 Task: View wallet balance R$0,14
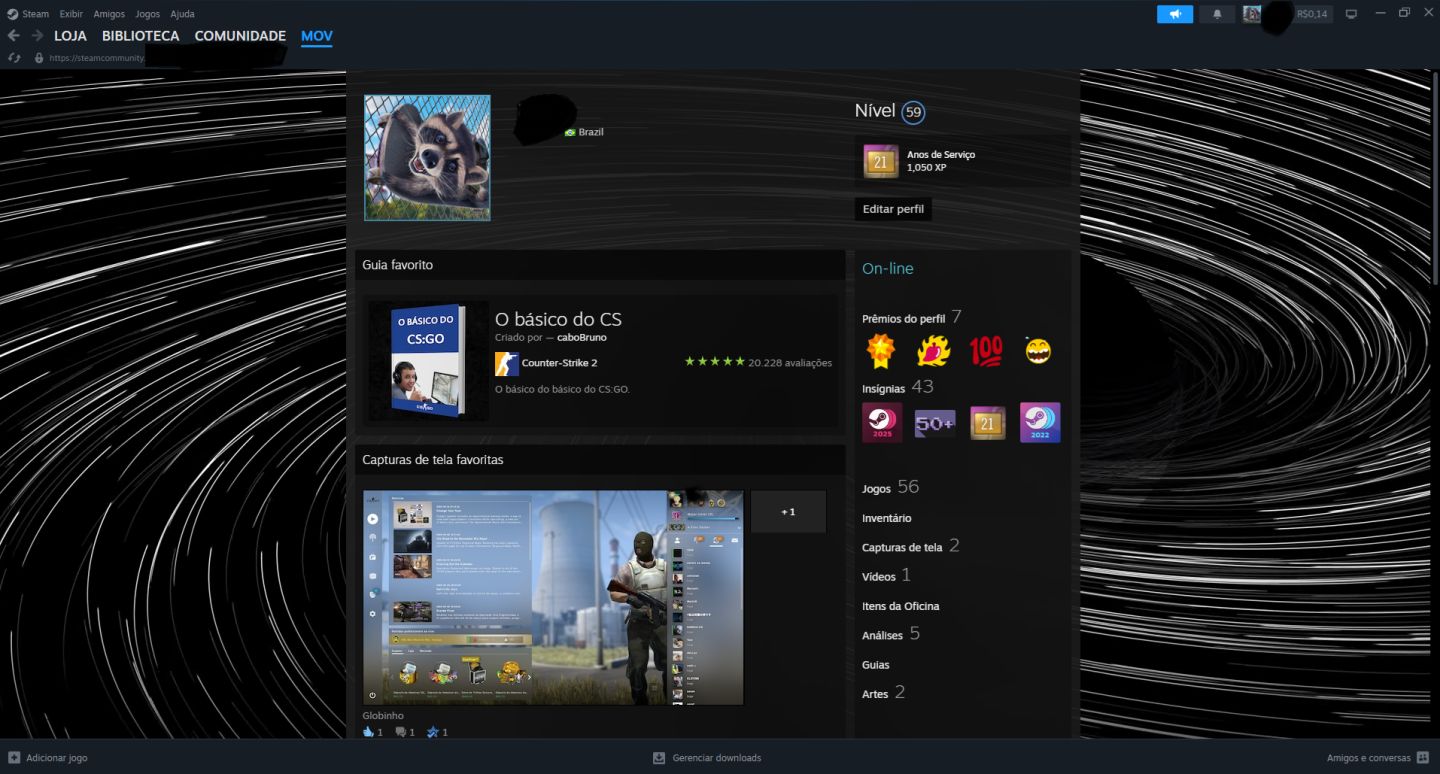(1312, 14)
